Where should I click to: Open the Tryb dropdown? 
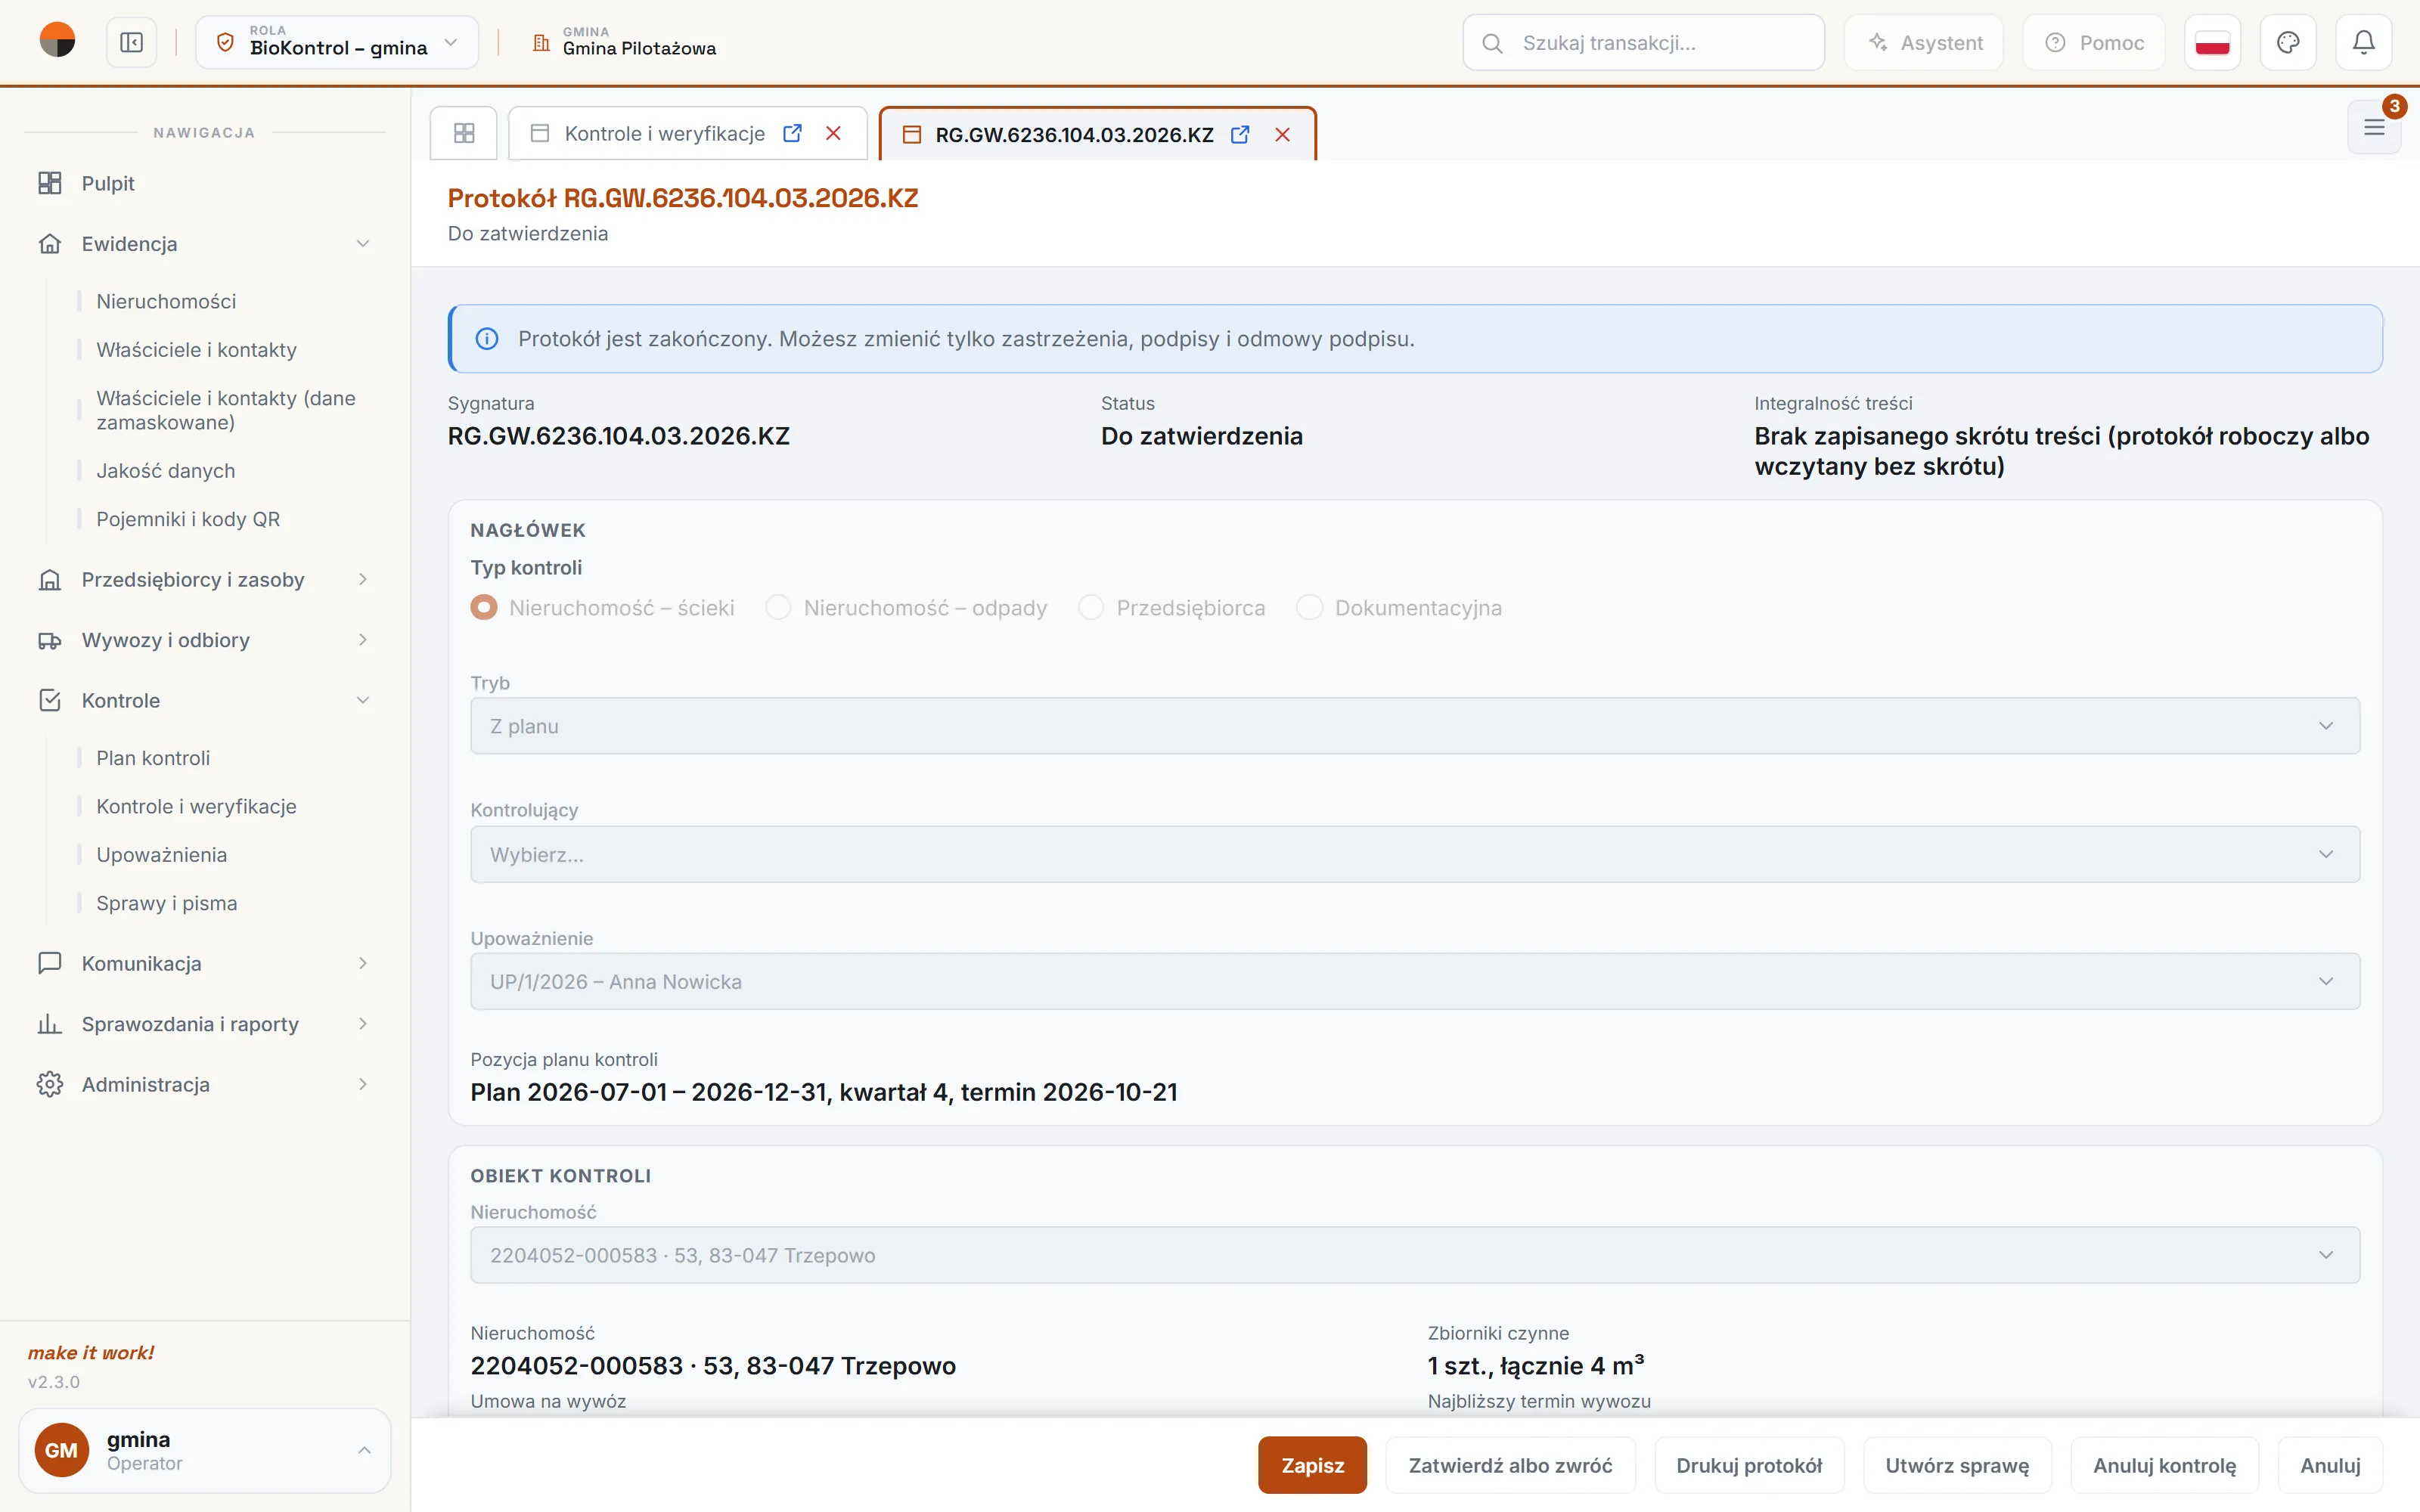tap(1415, 726)
